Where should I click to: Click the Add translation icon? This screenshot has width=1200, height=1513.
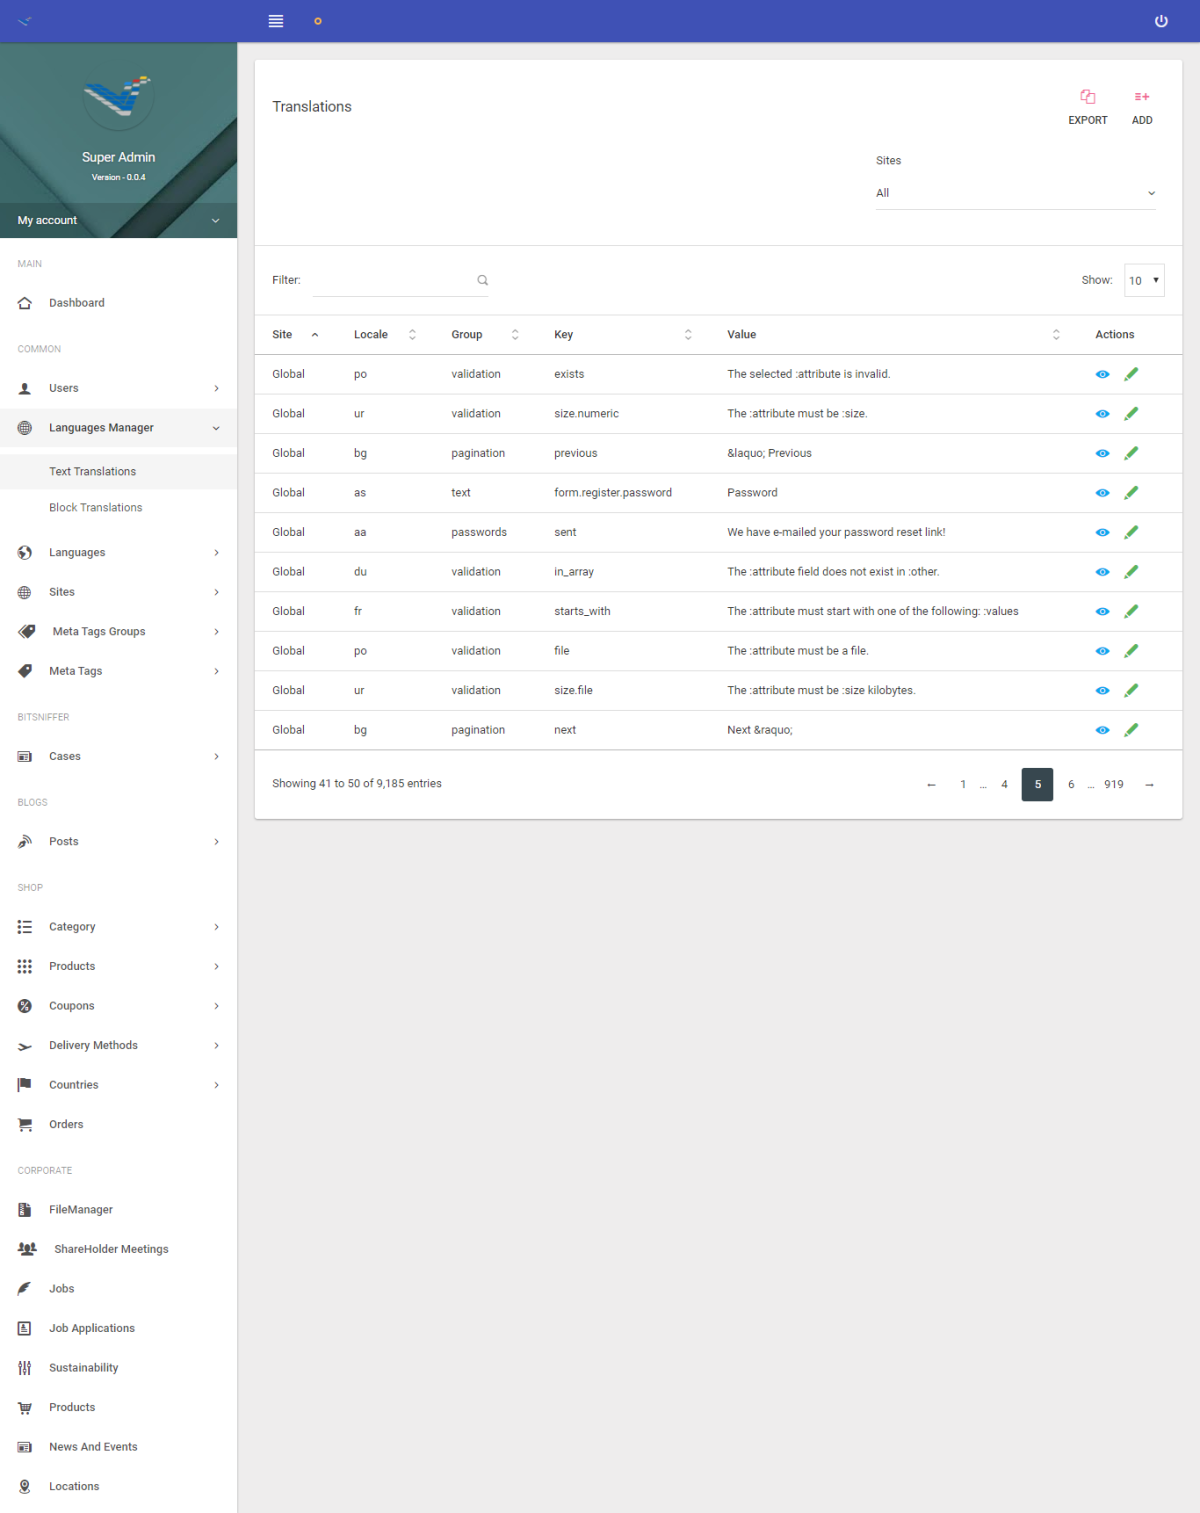1141,105
